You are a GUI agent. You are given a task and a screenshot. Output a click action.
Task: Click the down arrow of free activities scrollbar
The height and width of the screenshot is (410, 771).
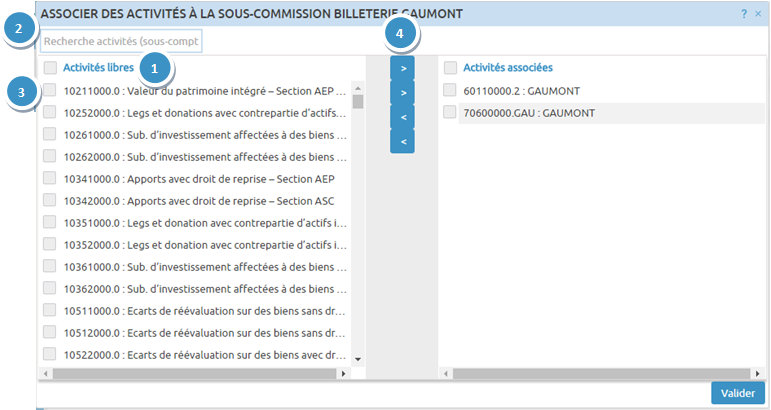click(x=358, y=359)
